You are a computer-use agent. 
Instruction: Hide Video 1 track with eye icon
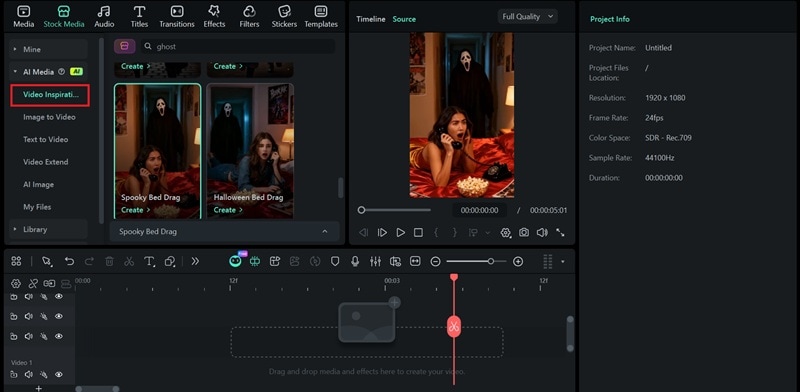tap(59, 375)
